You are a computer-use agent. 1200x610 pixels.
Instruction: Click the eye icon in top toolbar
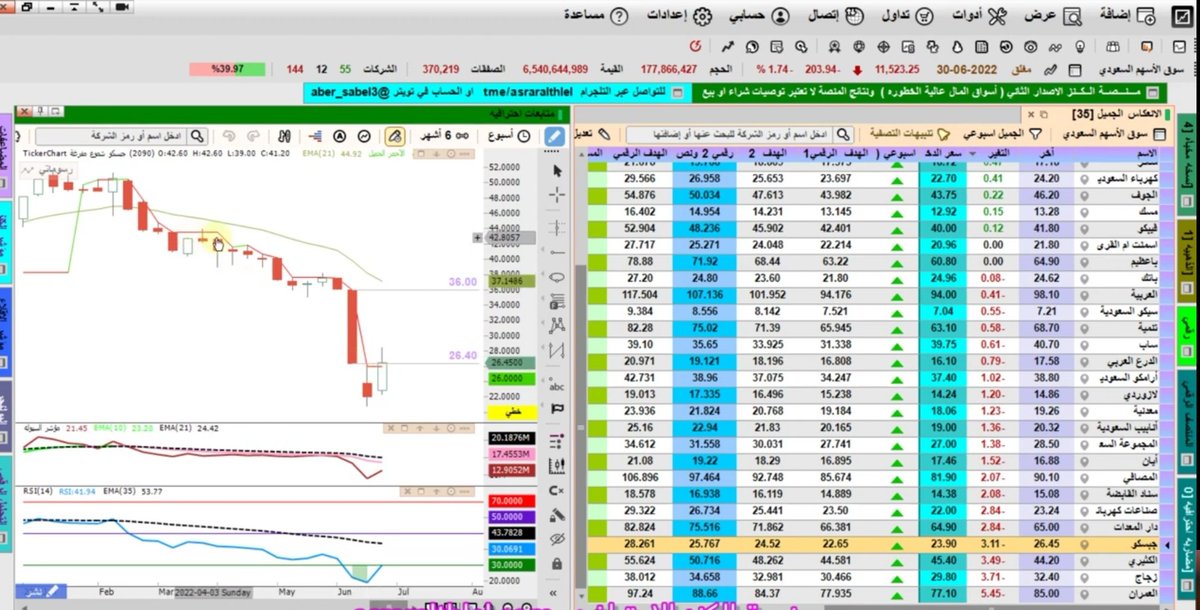(1030, 46)
